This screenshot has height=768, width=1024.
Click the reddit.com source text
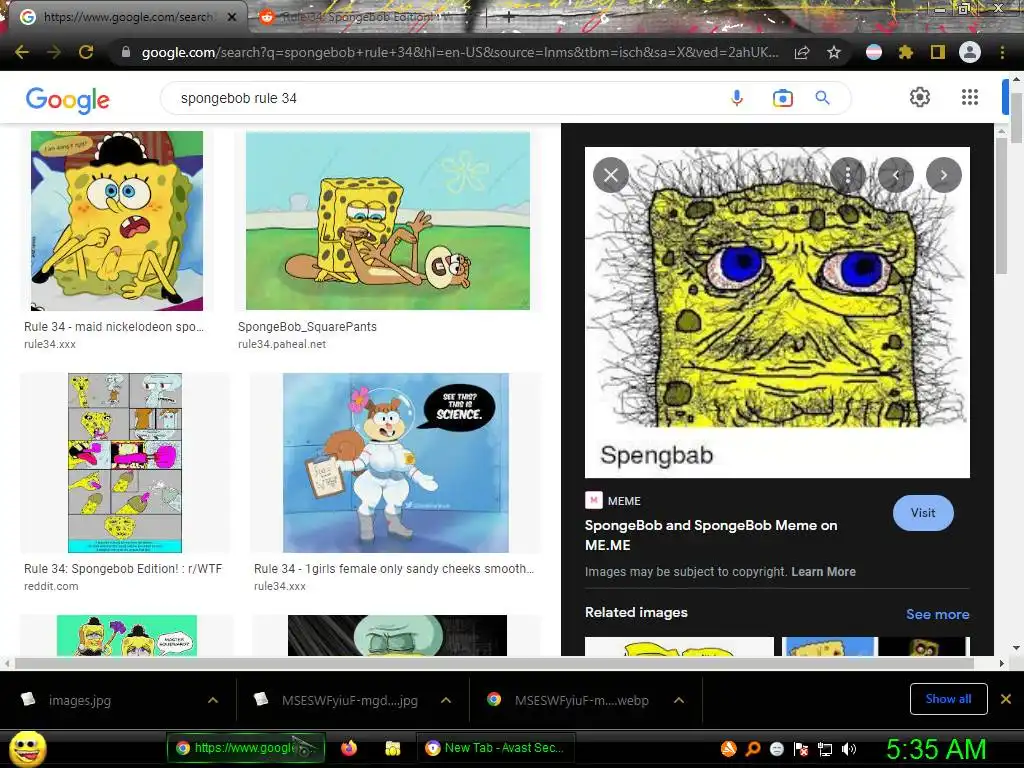pos(51,586)
